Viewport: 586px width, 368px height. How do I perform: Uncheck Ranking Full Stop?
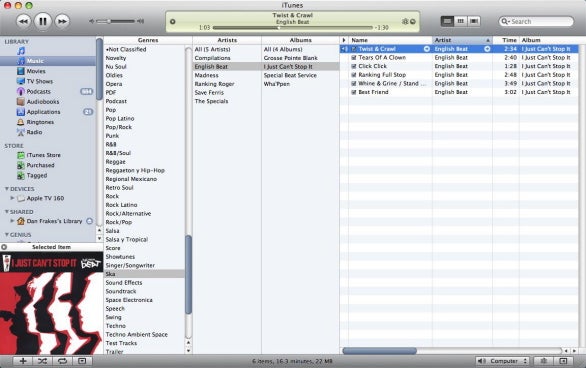[354, 75]
